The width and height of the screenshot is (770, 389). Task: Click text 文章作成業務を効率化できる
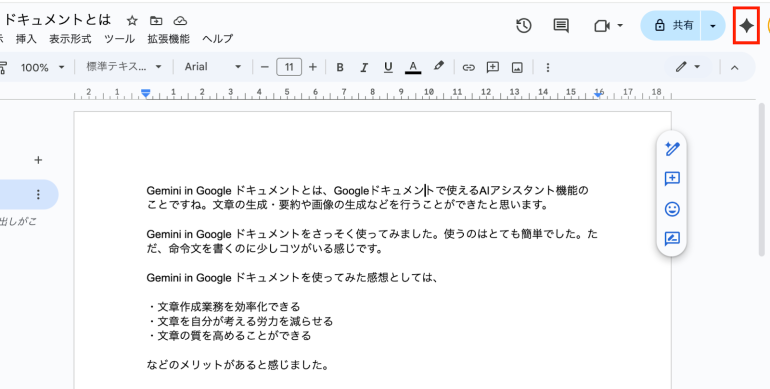tap(228, 307)
